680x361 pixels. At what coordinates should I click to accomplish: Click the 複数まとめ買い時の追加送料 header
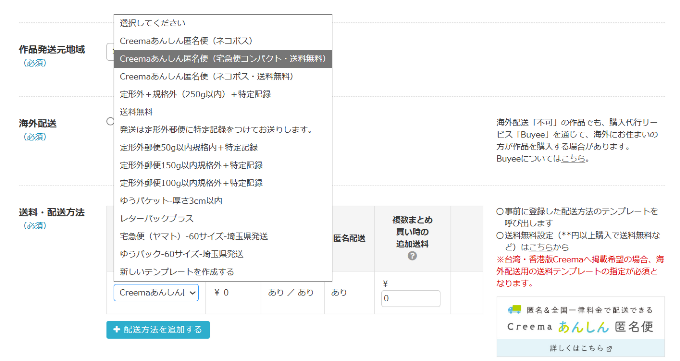click(412, 232)
